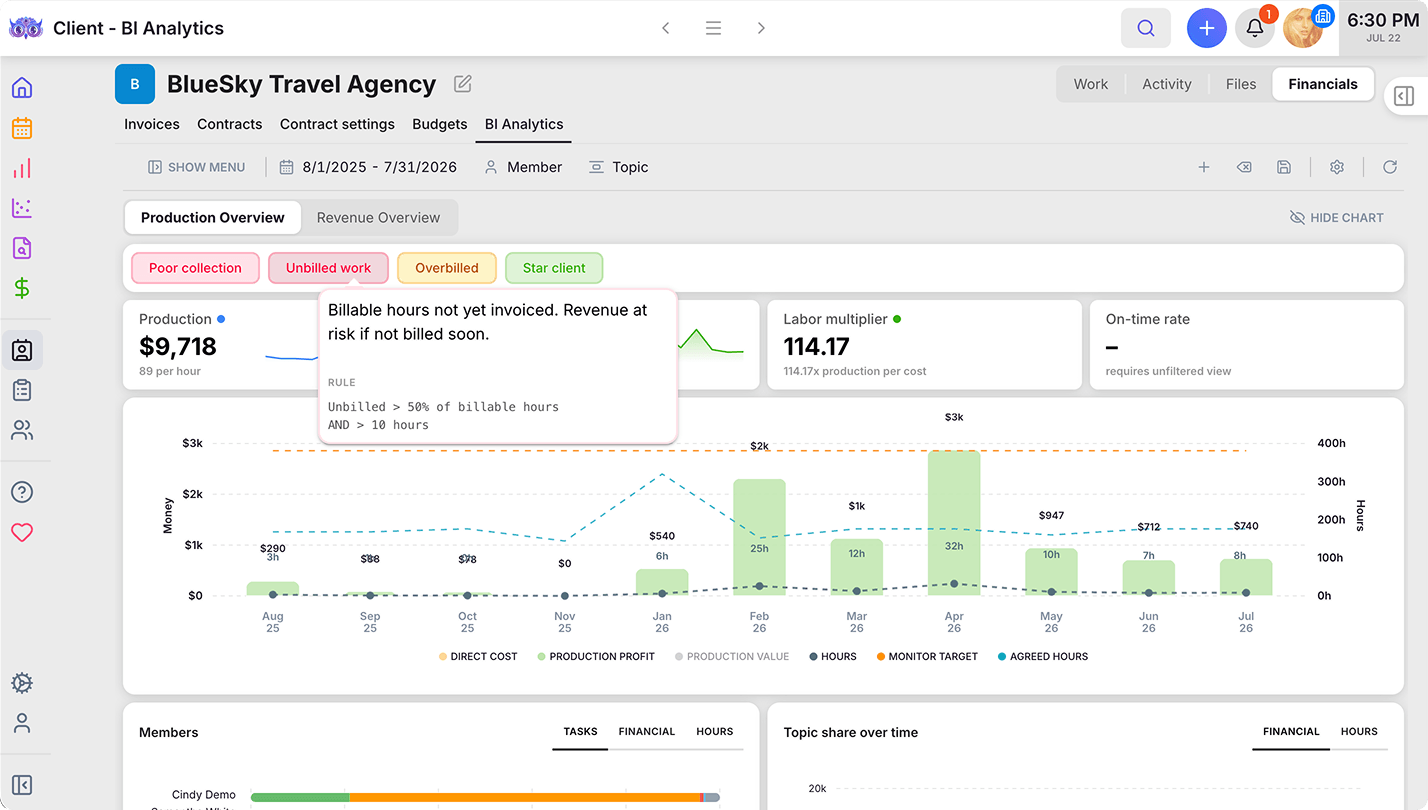Select the Production Overview tab

[213, 217]
